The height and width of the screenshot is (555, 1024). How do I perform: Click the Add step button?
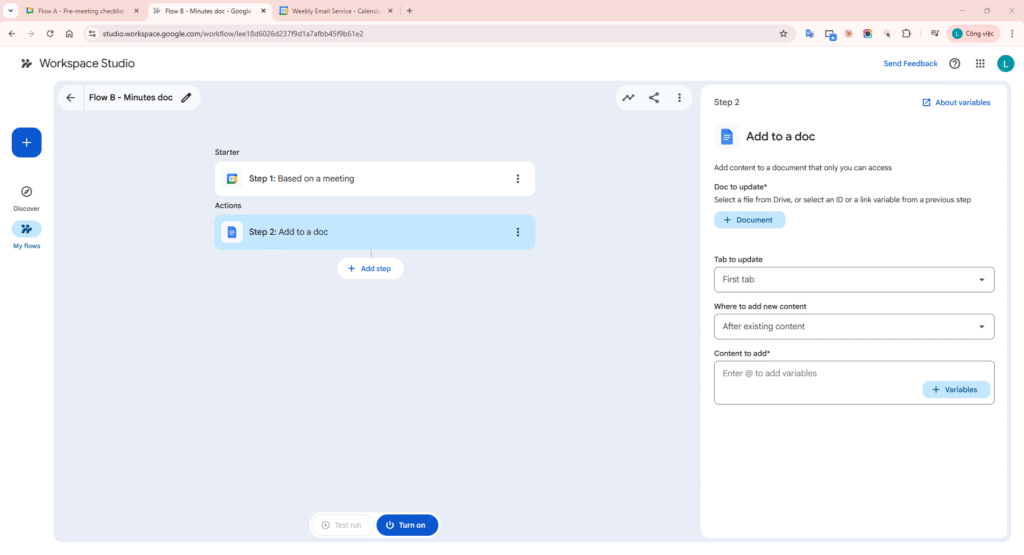click(x=370, y=268)
